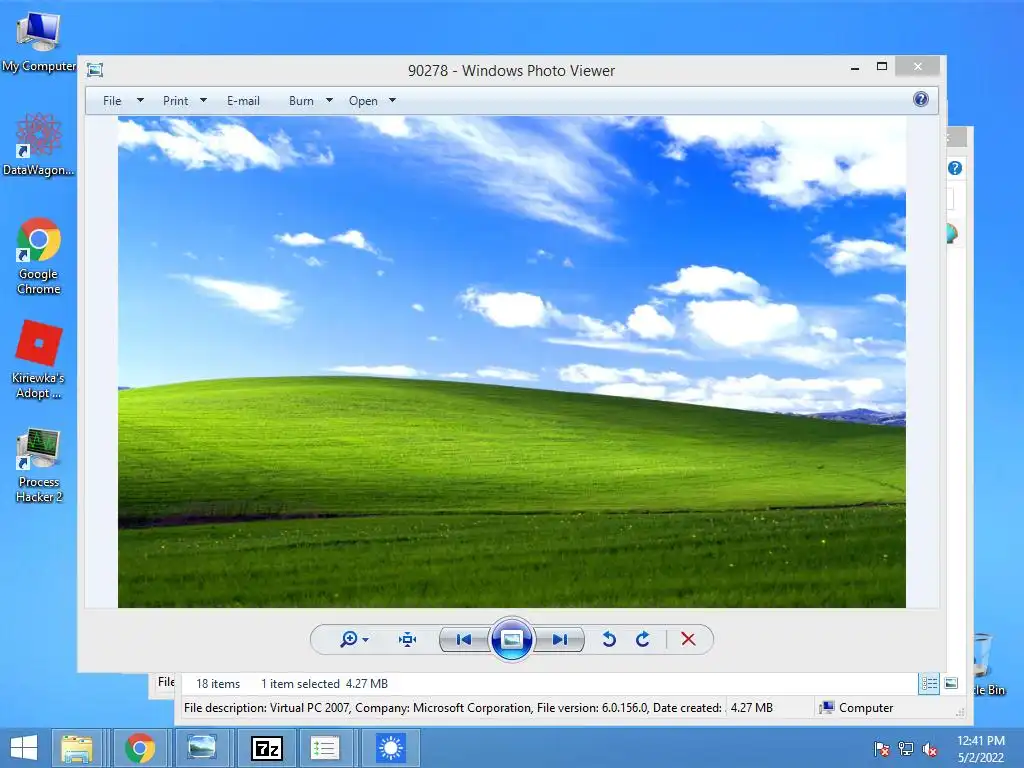Click the Action Center flag tray icon
This screenshot has height=768, width=1024.
(x=882, y=748)
